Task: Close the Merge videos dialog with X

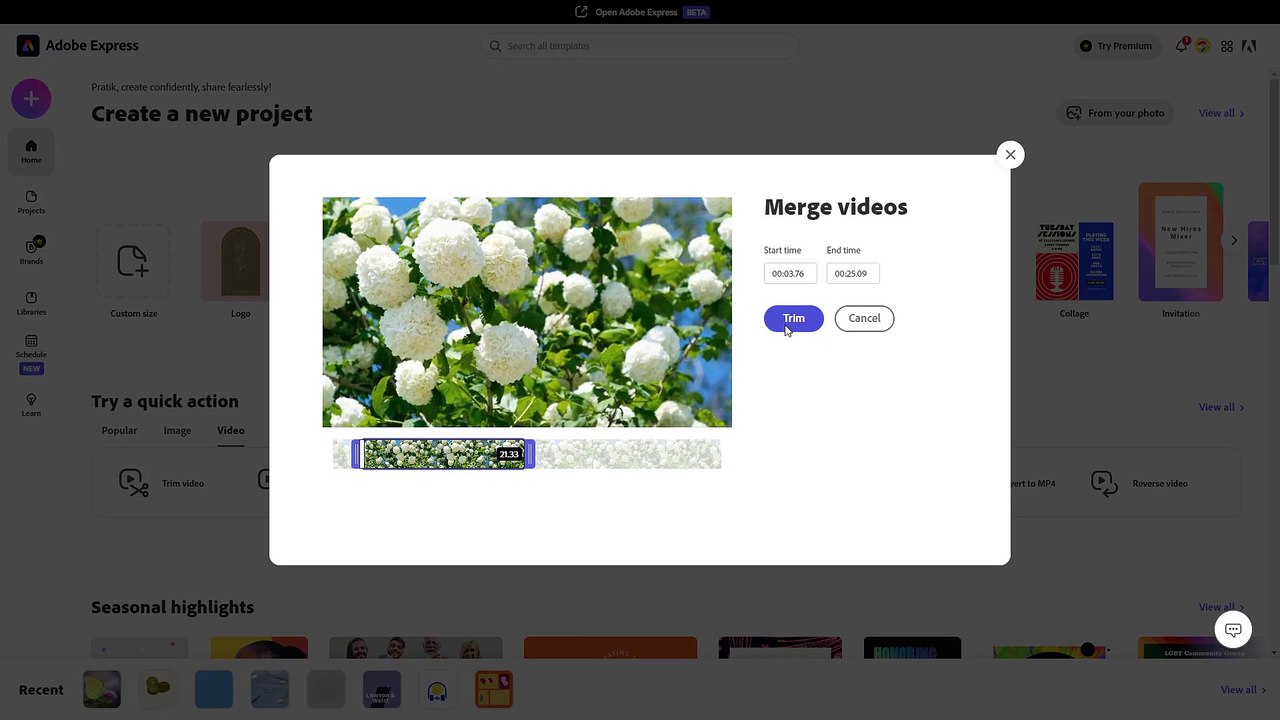Action: pos(1010,155)
